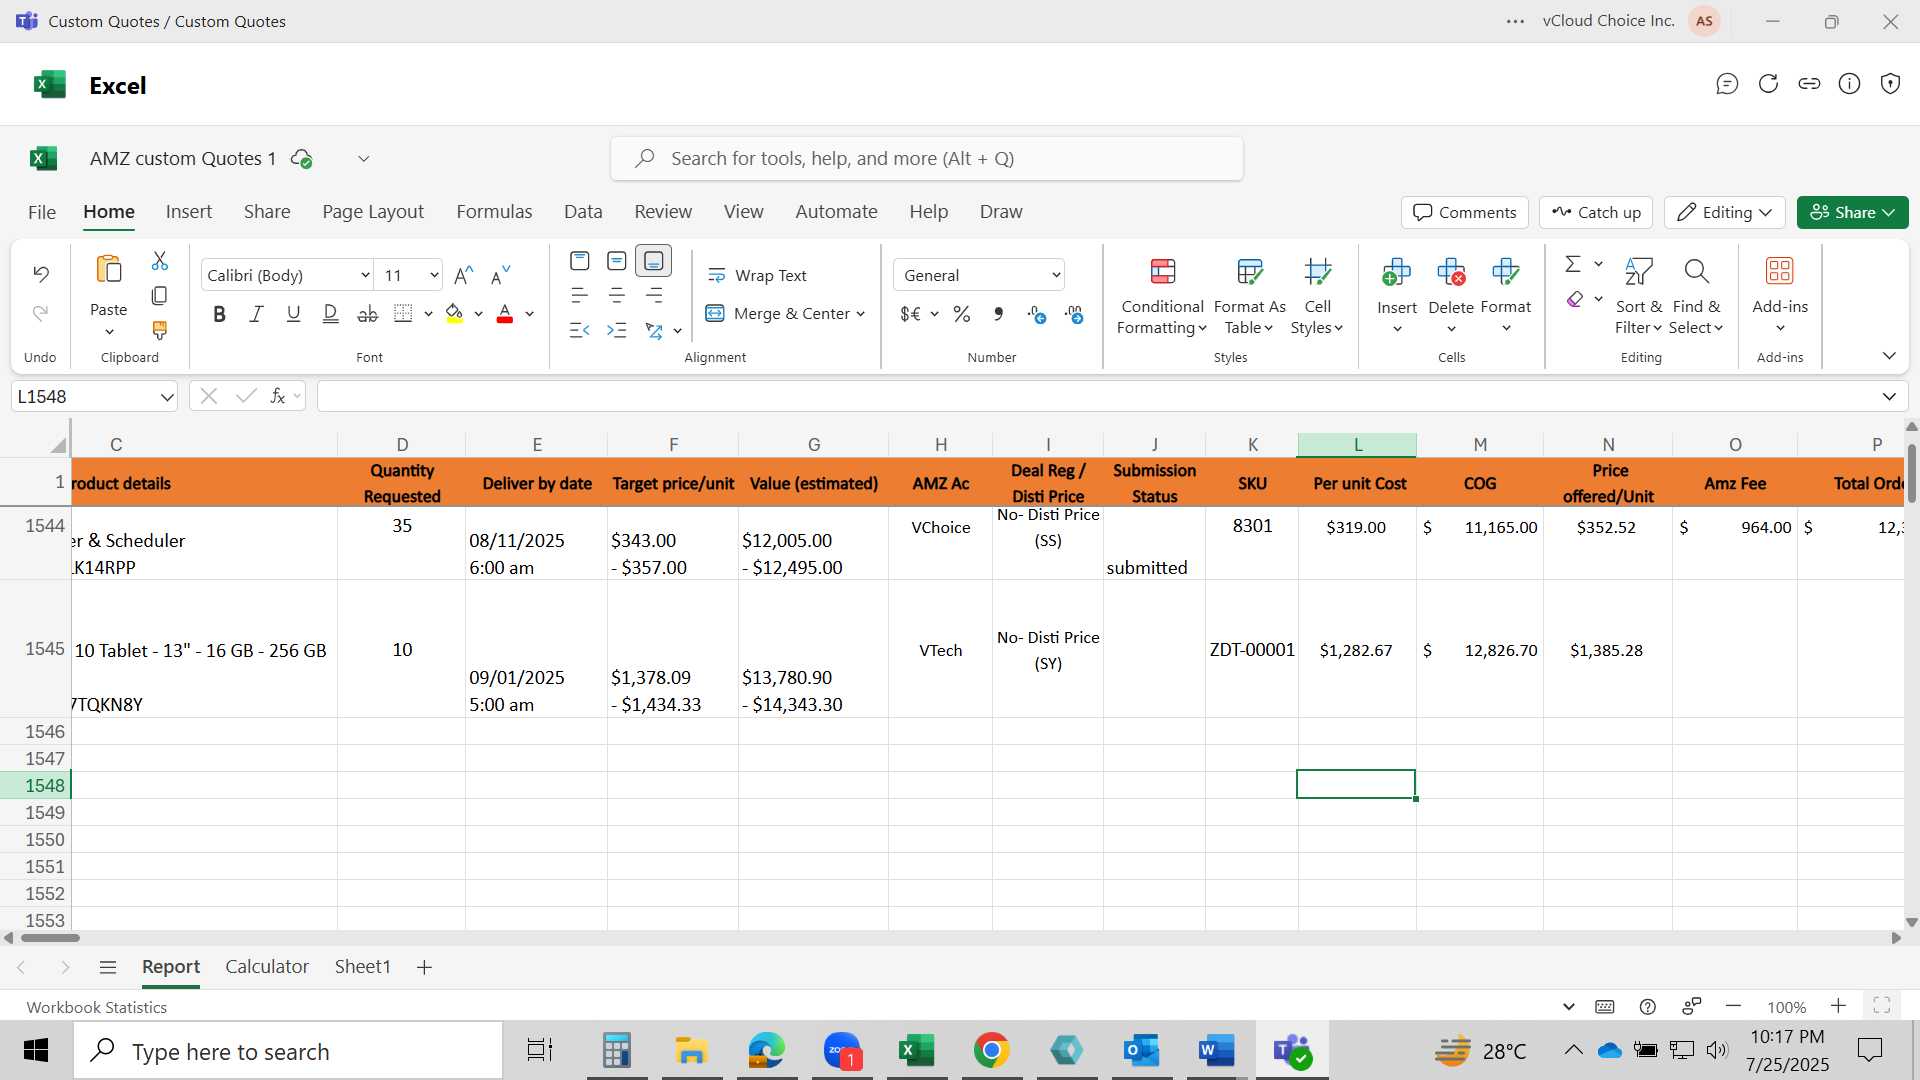Toggle Wrap Text
Screen dimensions: 1920x1080
[757, 275]
